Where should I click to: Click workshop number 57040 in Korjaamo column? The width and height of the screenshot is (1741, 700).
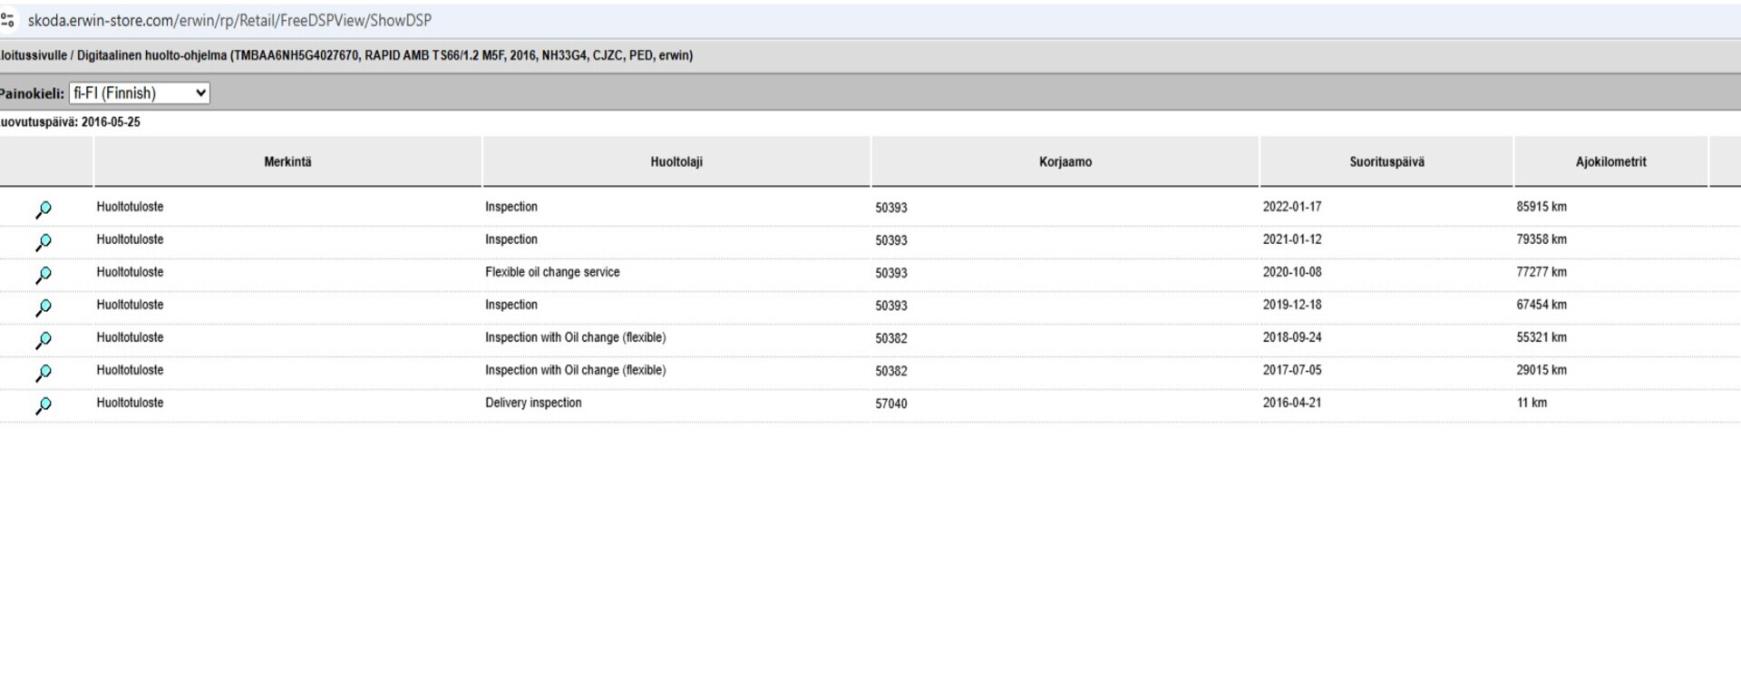coord(891,404)
